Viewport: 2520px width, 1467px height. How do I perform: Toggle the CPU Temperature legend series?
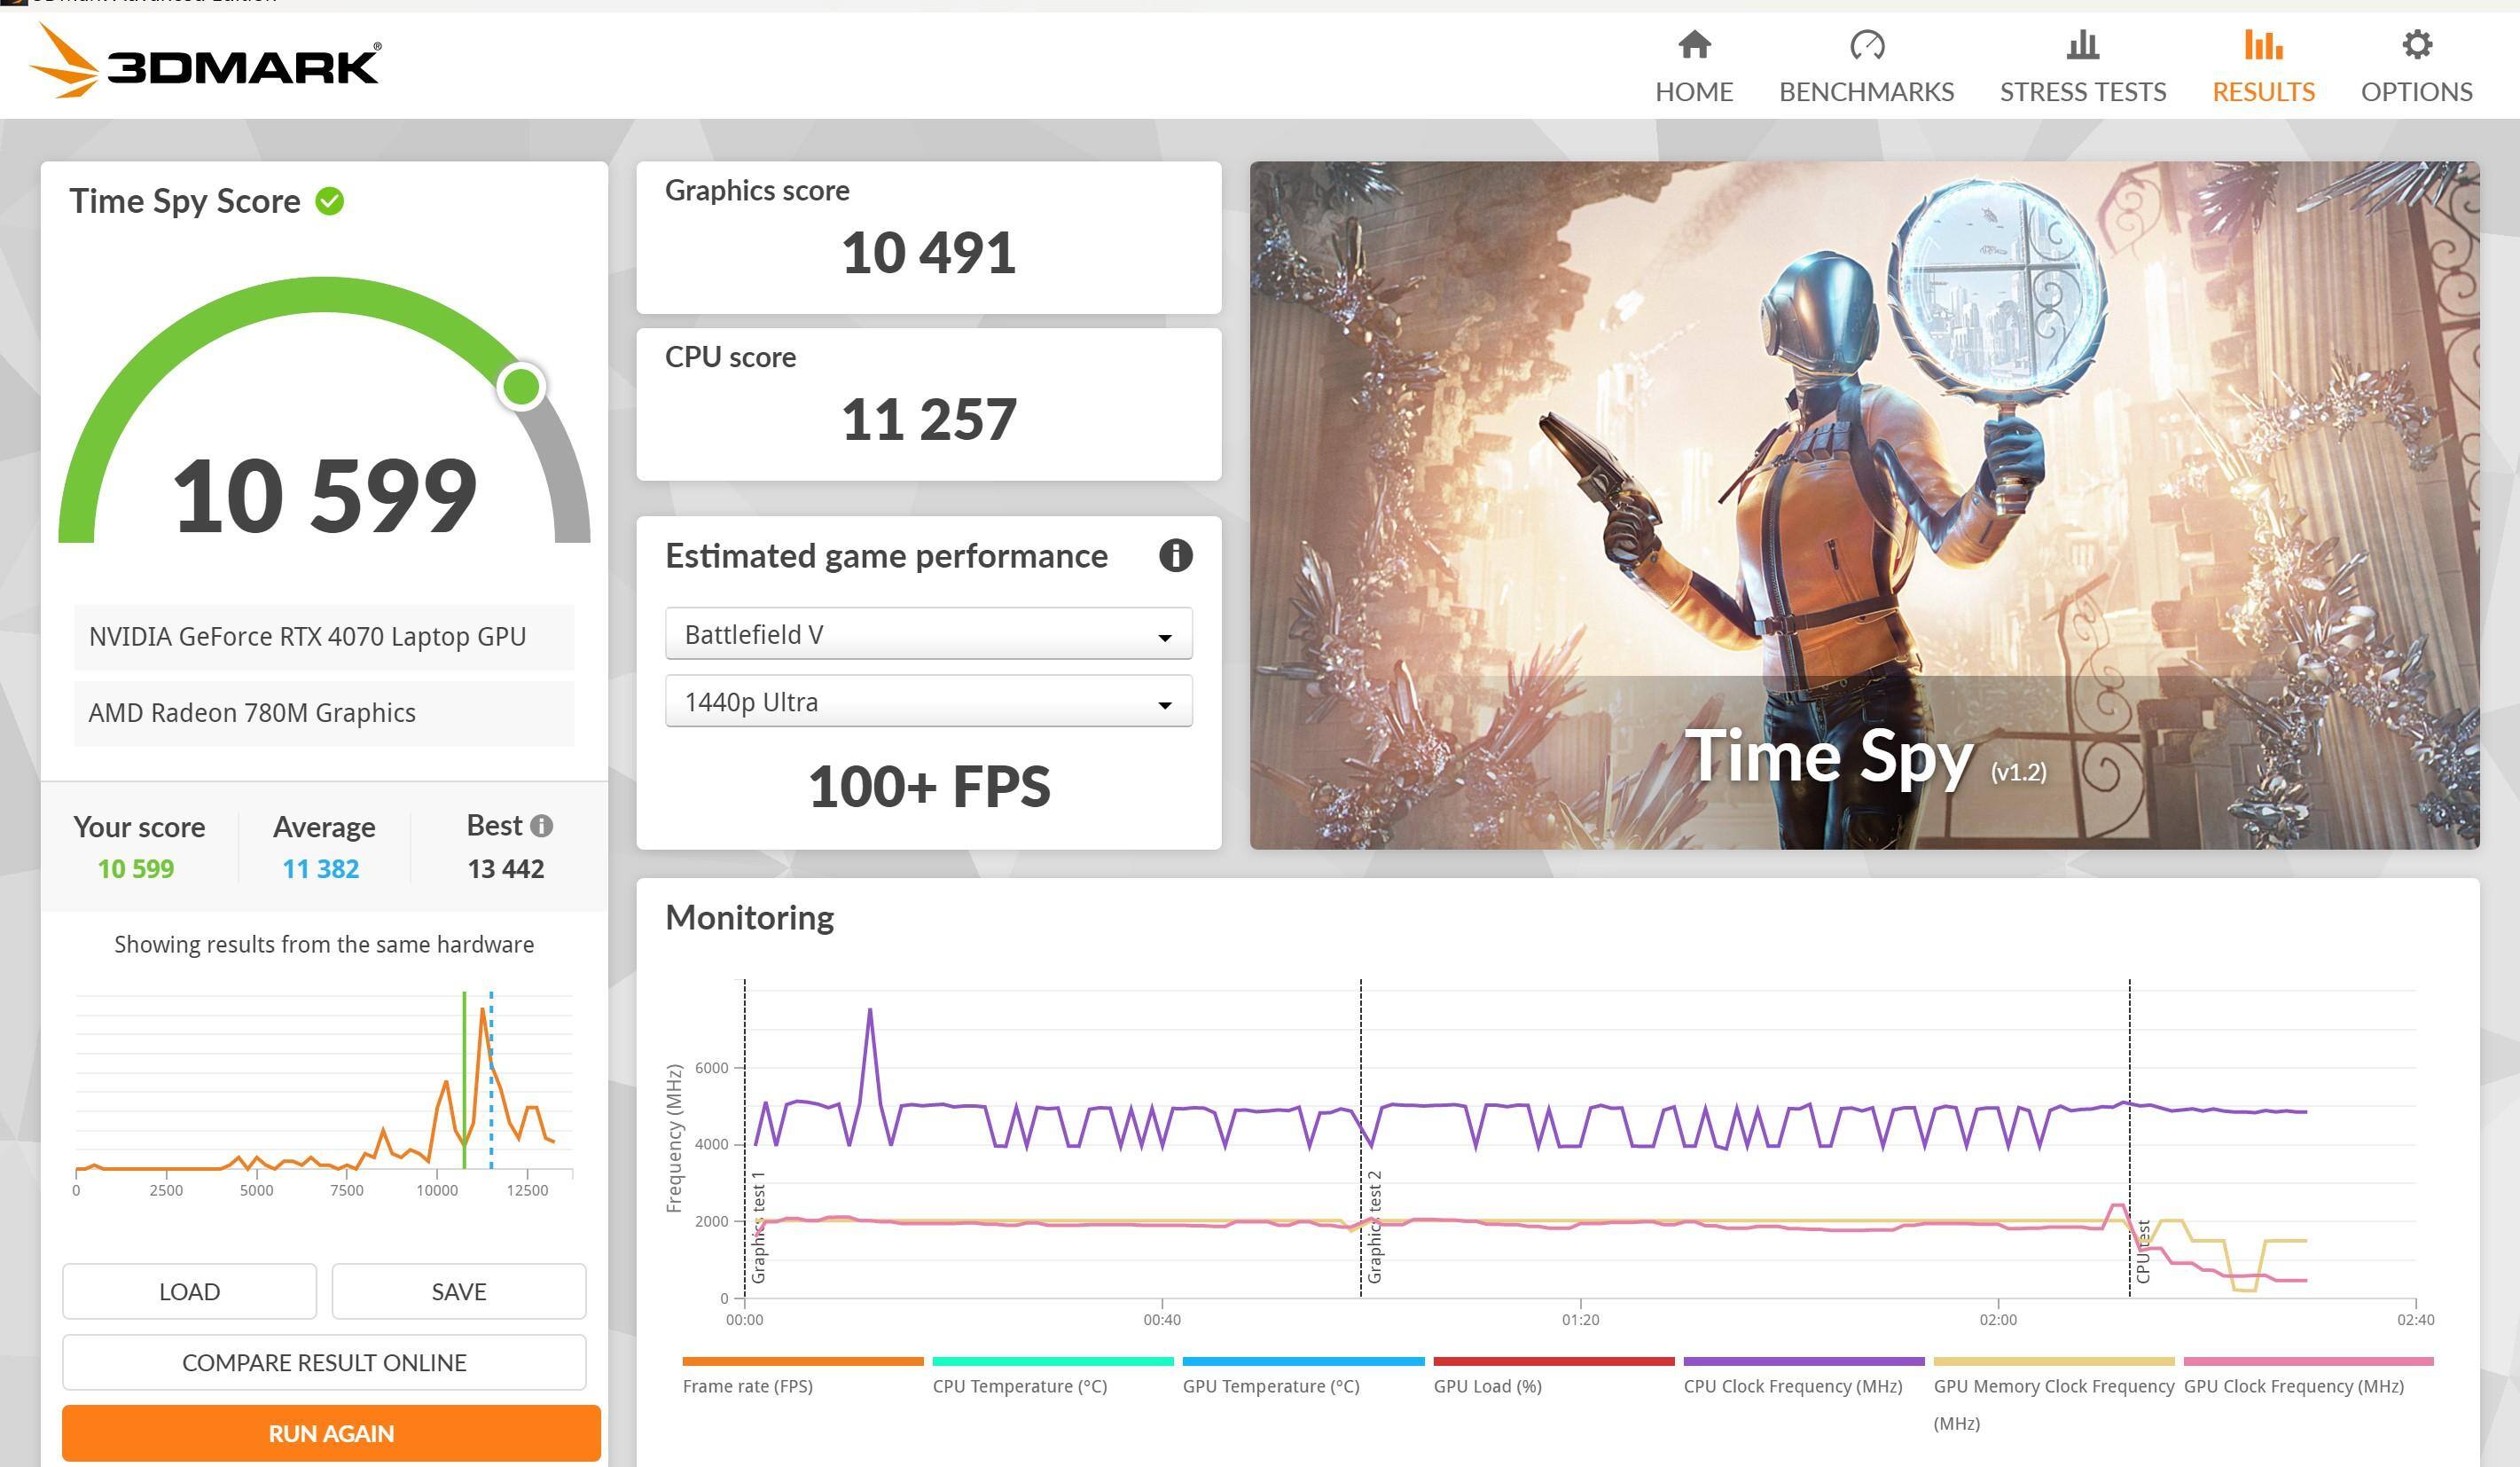pyautogui.click(x=1019, y=1386)
